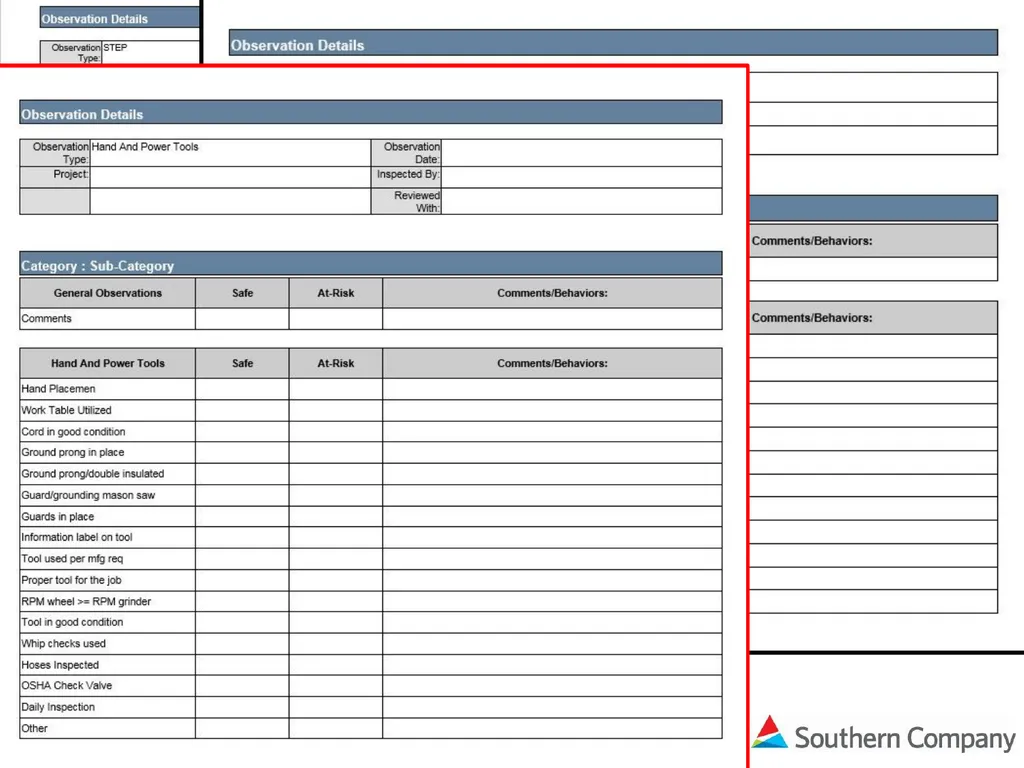1024x768 pixels.
Task: Mark Safe cell for Comments row
Action: 242,319
